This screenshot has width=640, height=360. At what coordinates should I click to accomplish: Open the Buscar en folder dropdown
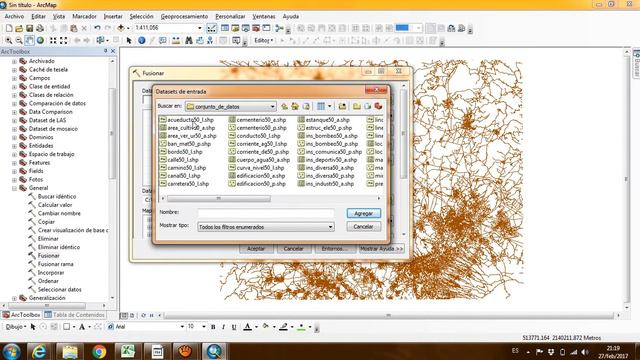pos(272,107)
